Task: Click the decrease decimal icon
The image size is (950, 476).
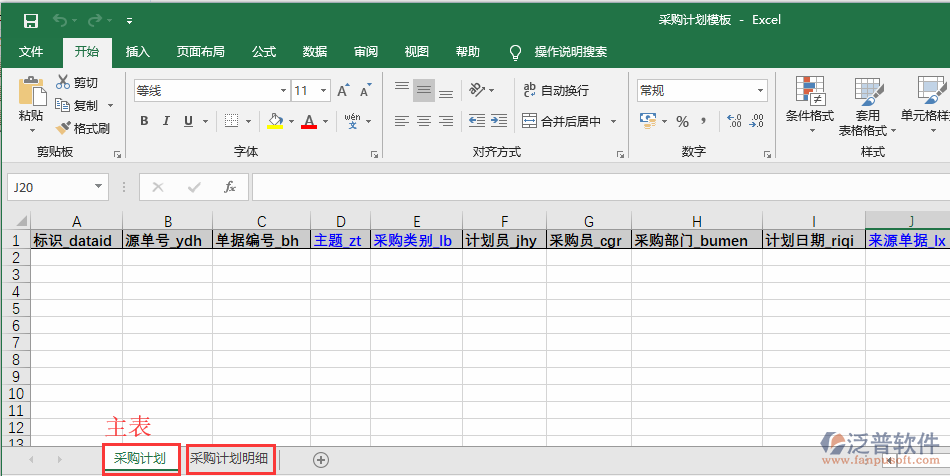Action: pos(756,121)
